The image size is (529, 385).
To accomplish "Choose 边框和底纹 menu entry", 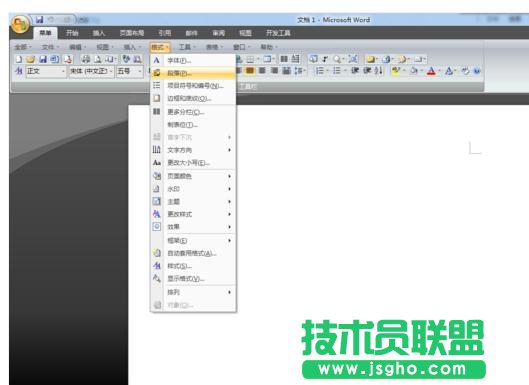I will (x=193, y=98).
